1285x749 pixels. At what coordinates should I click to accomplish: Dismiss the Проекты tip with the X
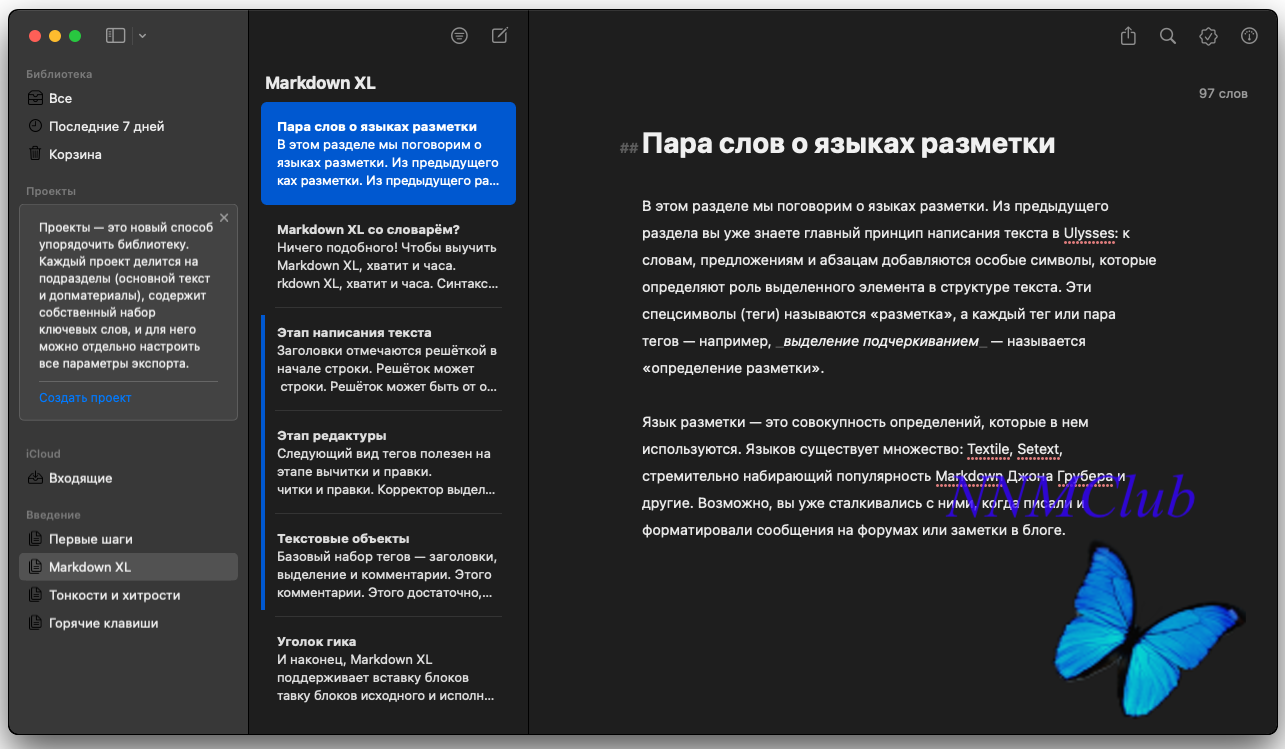(x=224, y=217)
